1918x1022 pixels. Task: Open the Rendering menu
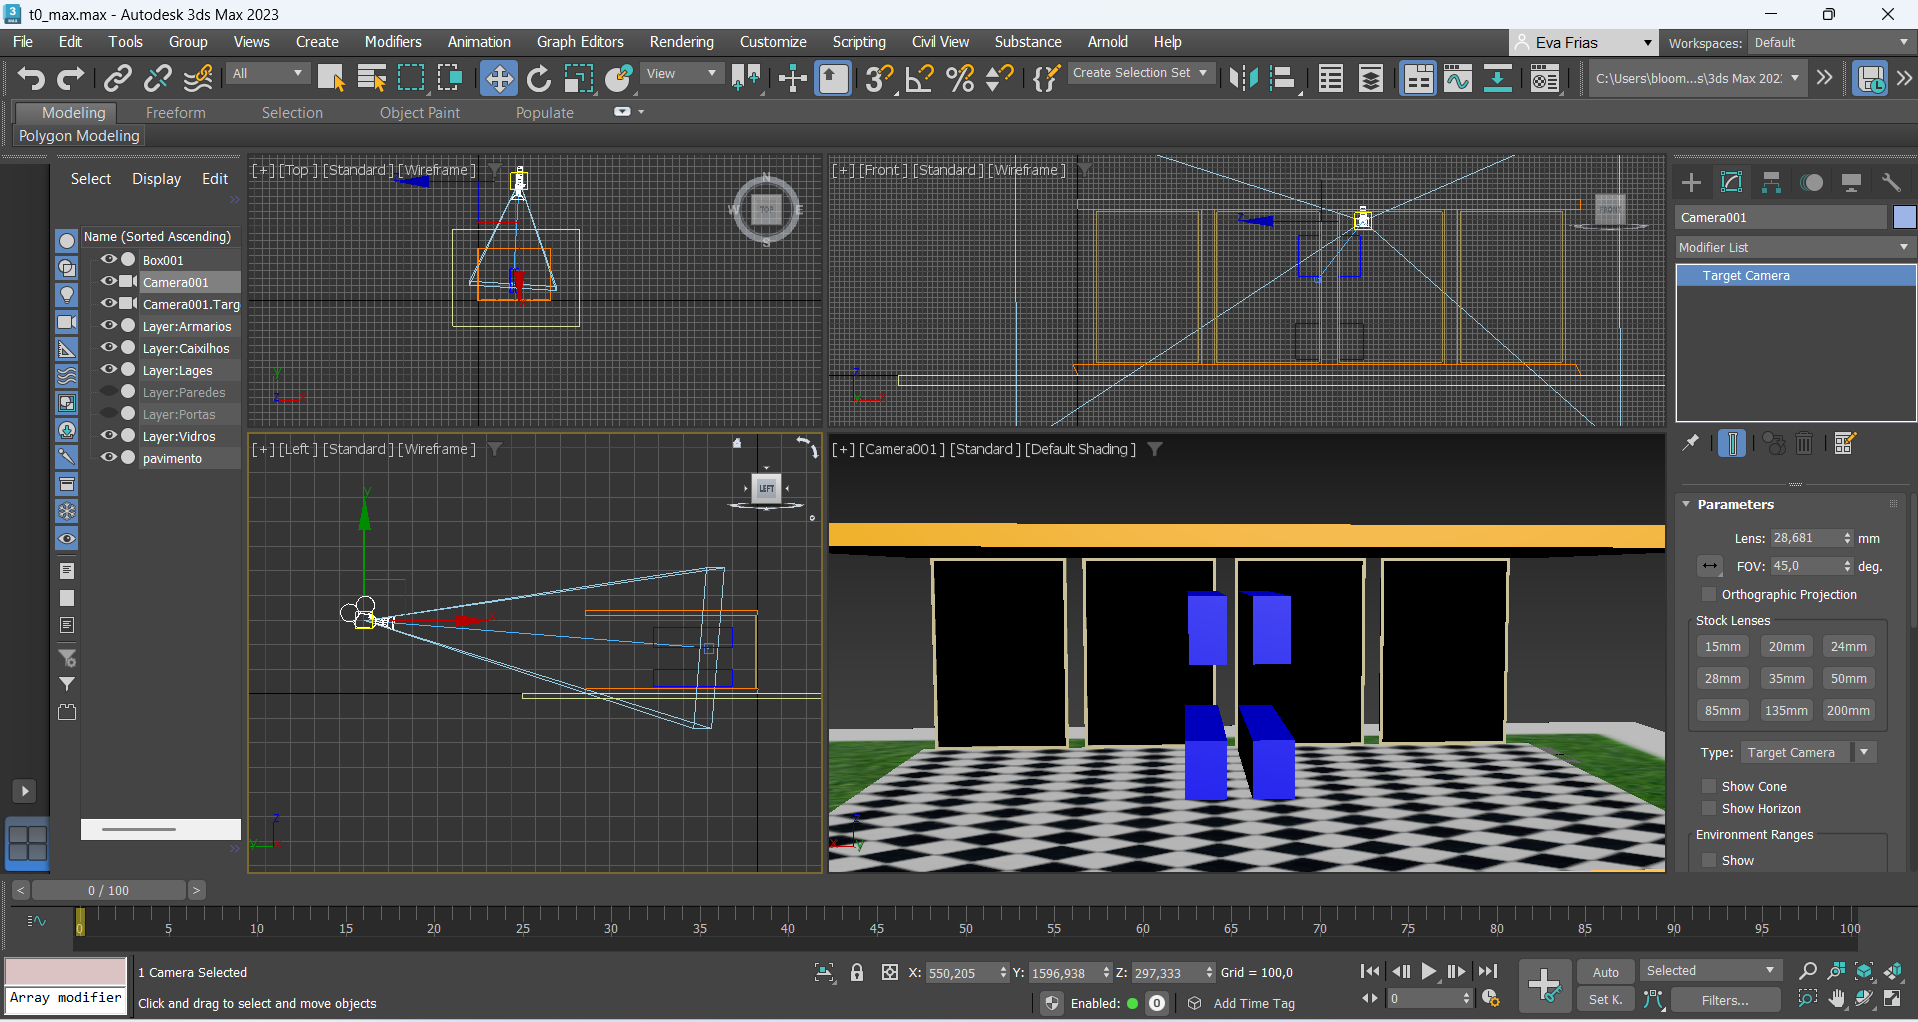pyautogui.click(x=681, y=42)
